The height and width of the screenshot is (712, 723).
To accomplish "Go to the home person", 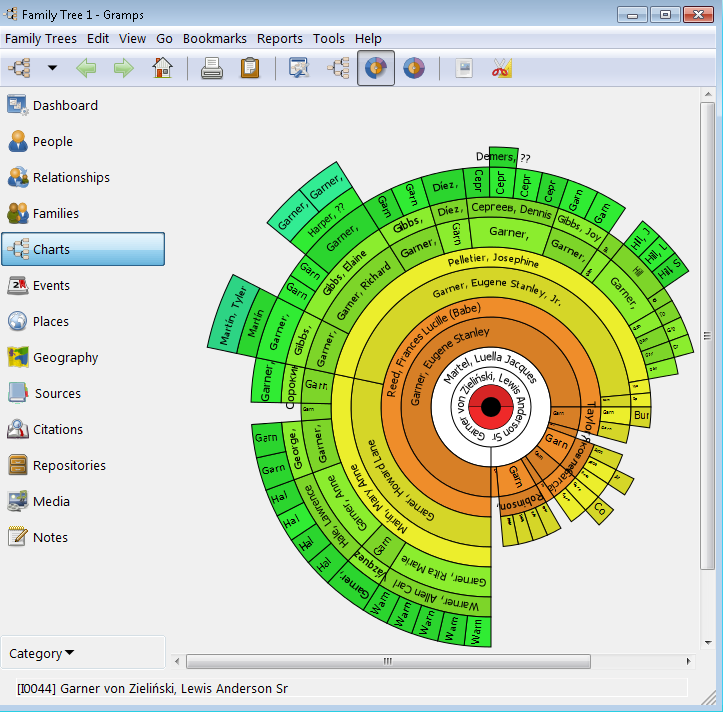I will pyautogui.click(x=162, y=68).
